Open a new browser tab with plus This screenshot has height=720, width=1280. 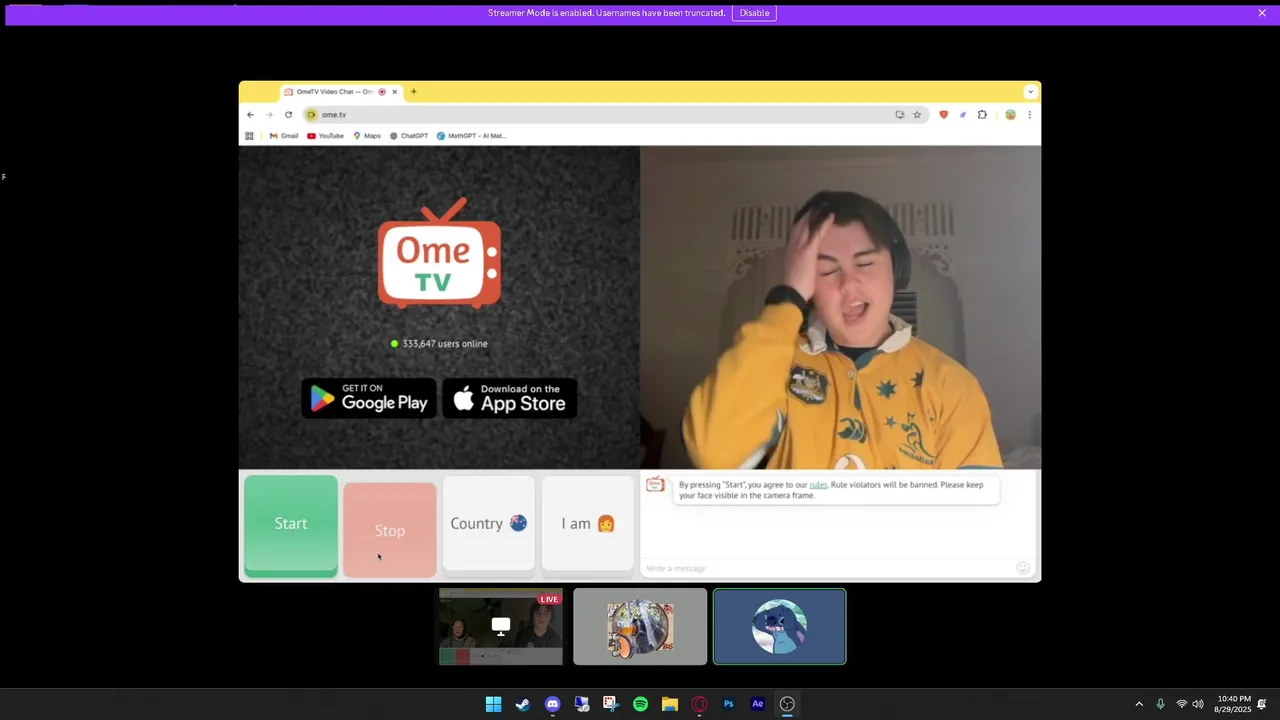coord(414,92)
